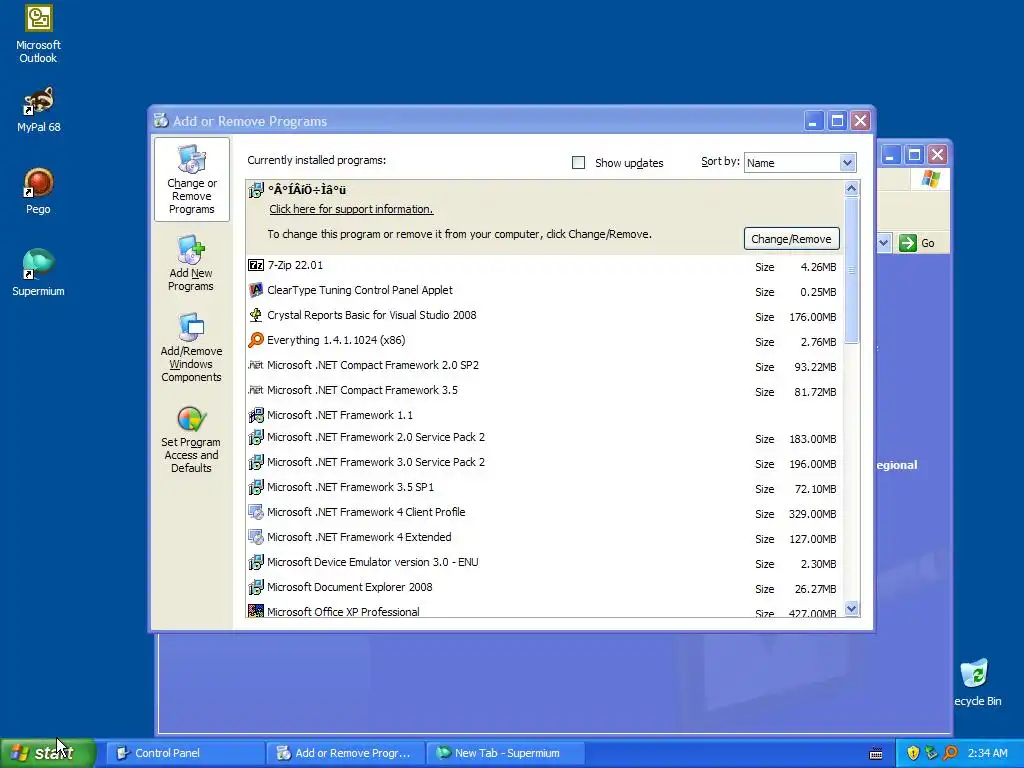Select the .NET Framework 3.5 SP1 icon

(256, 487)
